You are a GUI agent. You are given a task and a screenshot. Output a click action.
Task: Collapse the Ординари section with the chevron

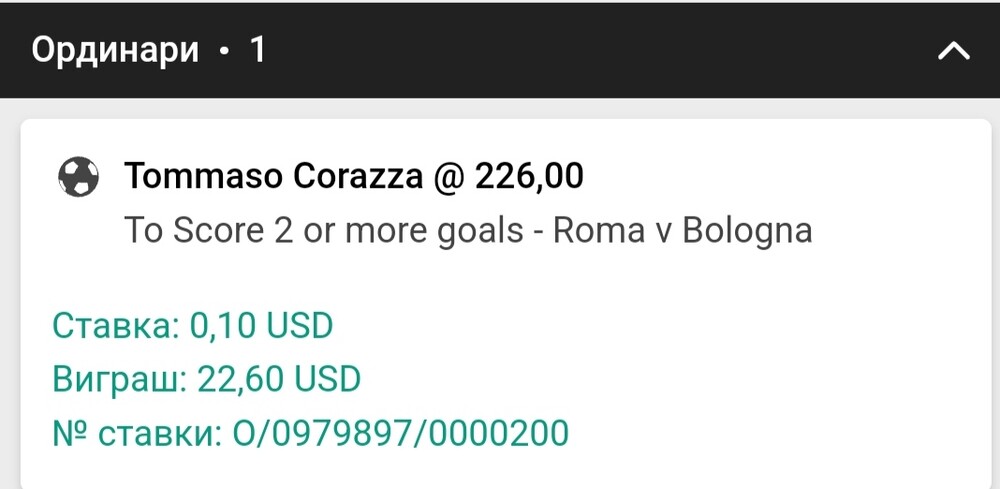coord(953,50)
